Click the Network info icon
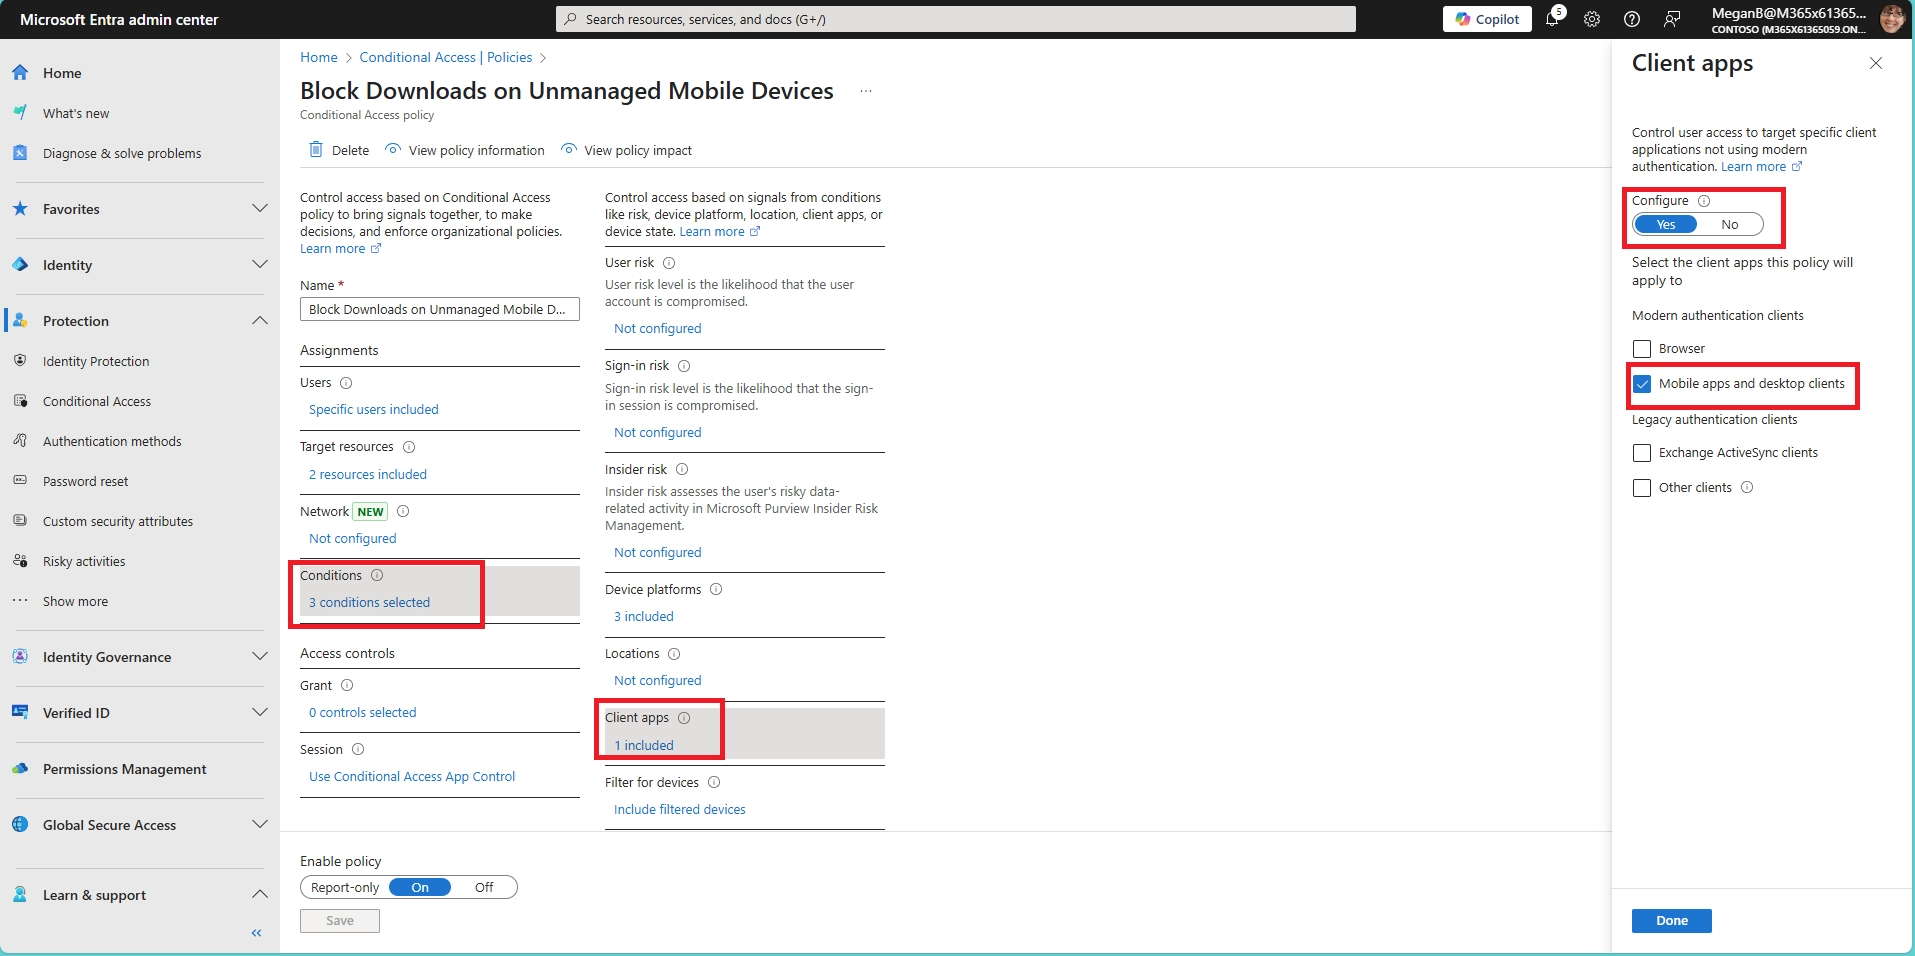This screenshot has height=956, width=1915. [x=403, y=511]
